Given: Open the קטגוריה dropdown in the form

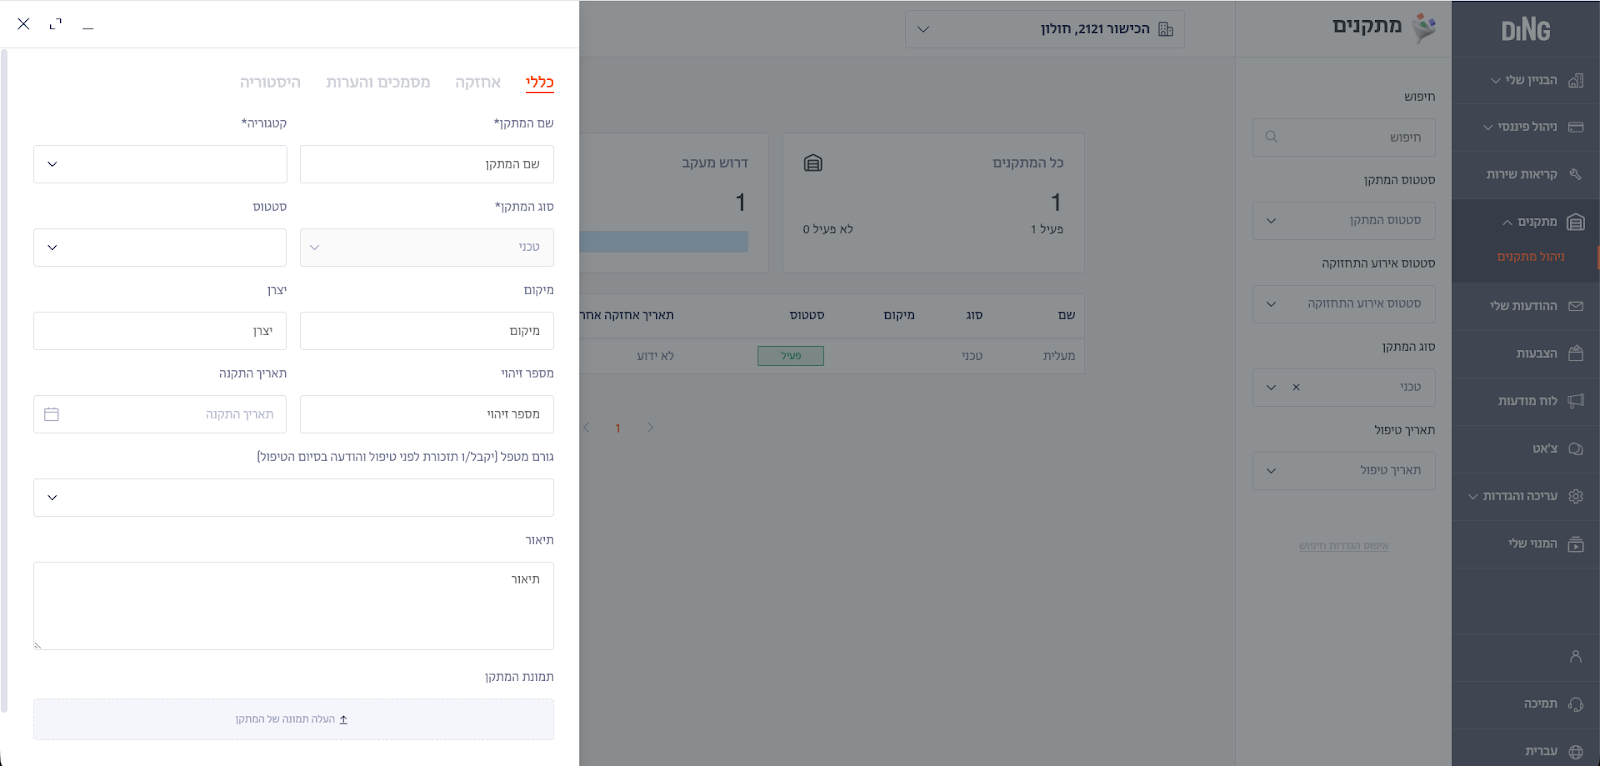Looking at the screenshot, I should click(x=160, y=164).
